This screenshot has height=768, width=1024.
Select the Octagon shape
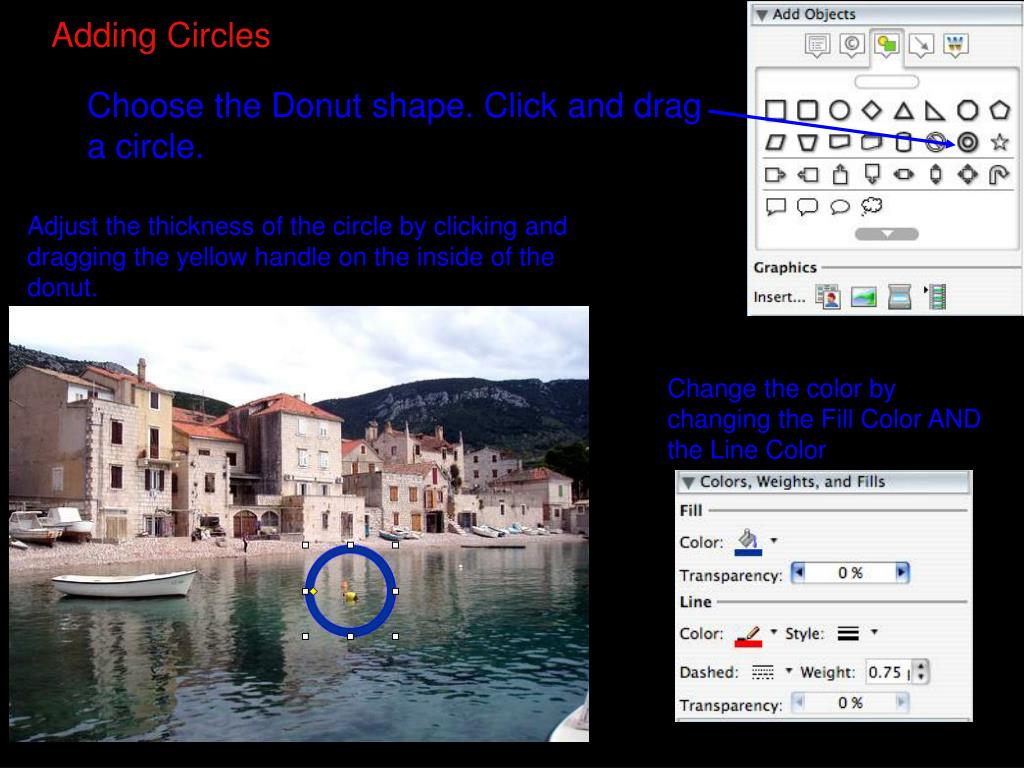(x=967, y=110)
